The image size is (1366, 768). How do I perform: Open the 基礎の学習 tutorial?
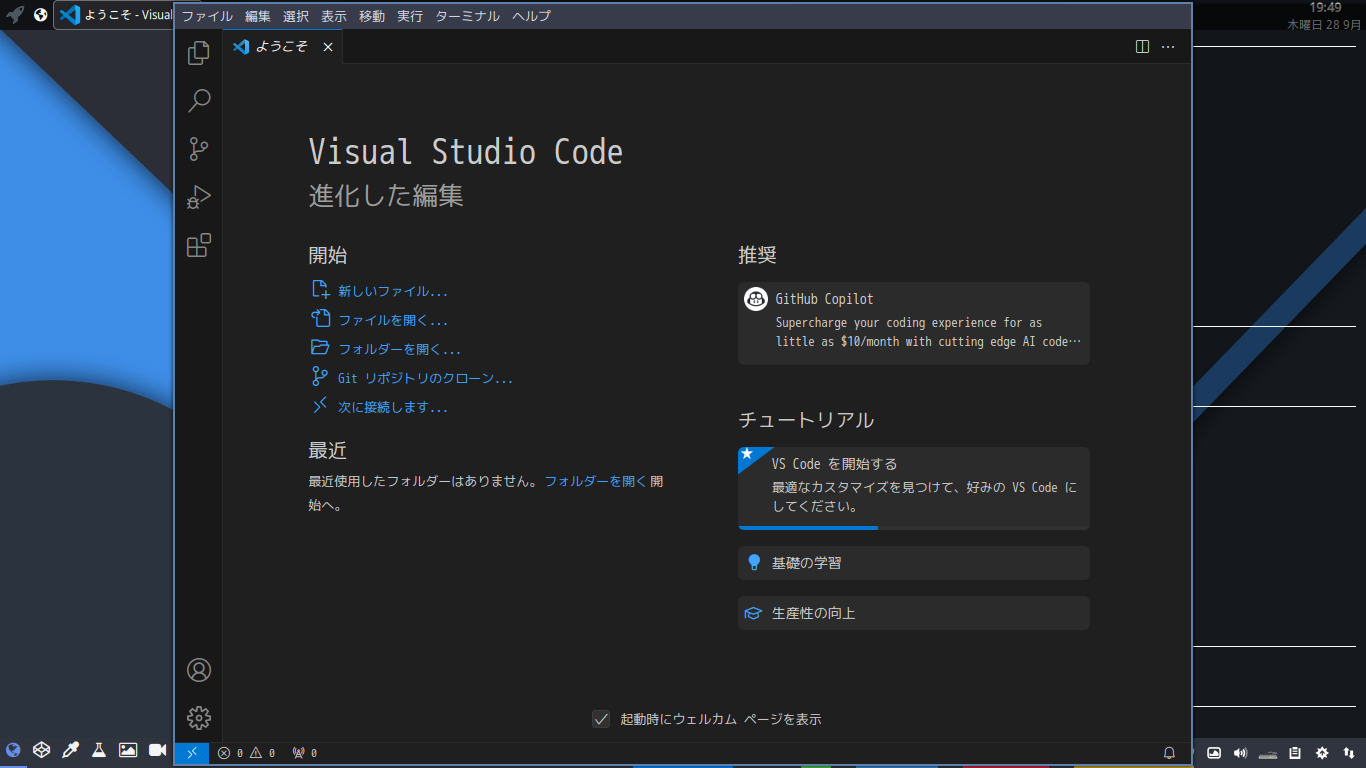[914, 563]
